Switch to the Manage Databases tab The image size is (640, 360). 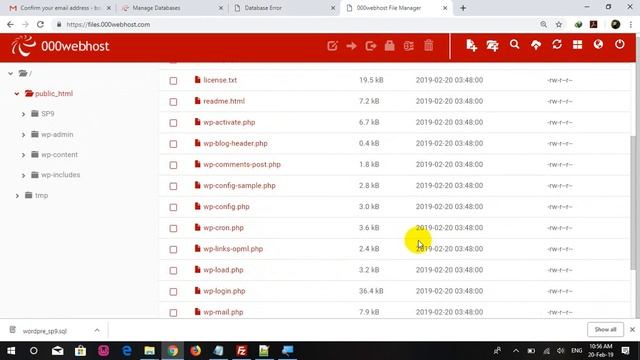(x=171, y=8)
